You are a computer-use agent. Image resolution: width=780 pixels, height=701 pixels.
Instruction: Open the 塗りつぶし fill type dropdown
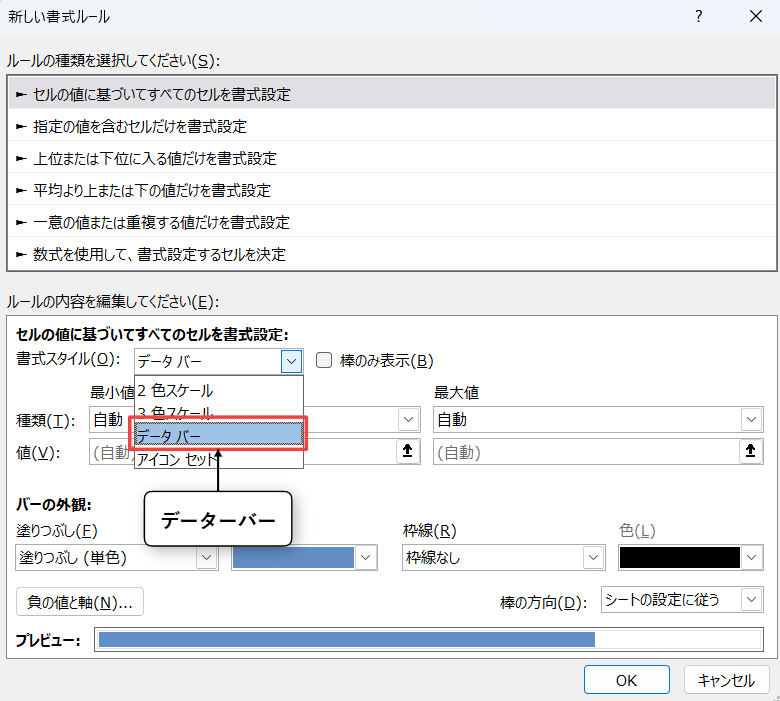[207, 557]
